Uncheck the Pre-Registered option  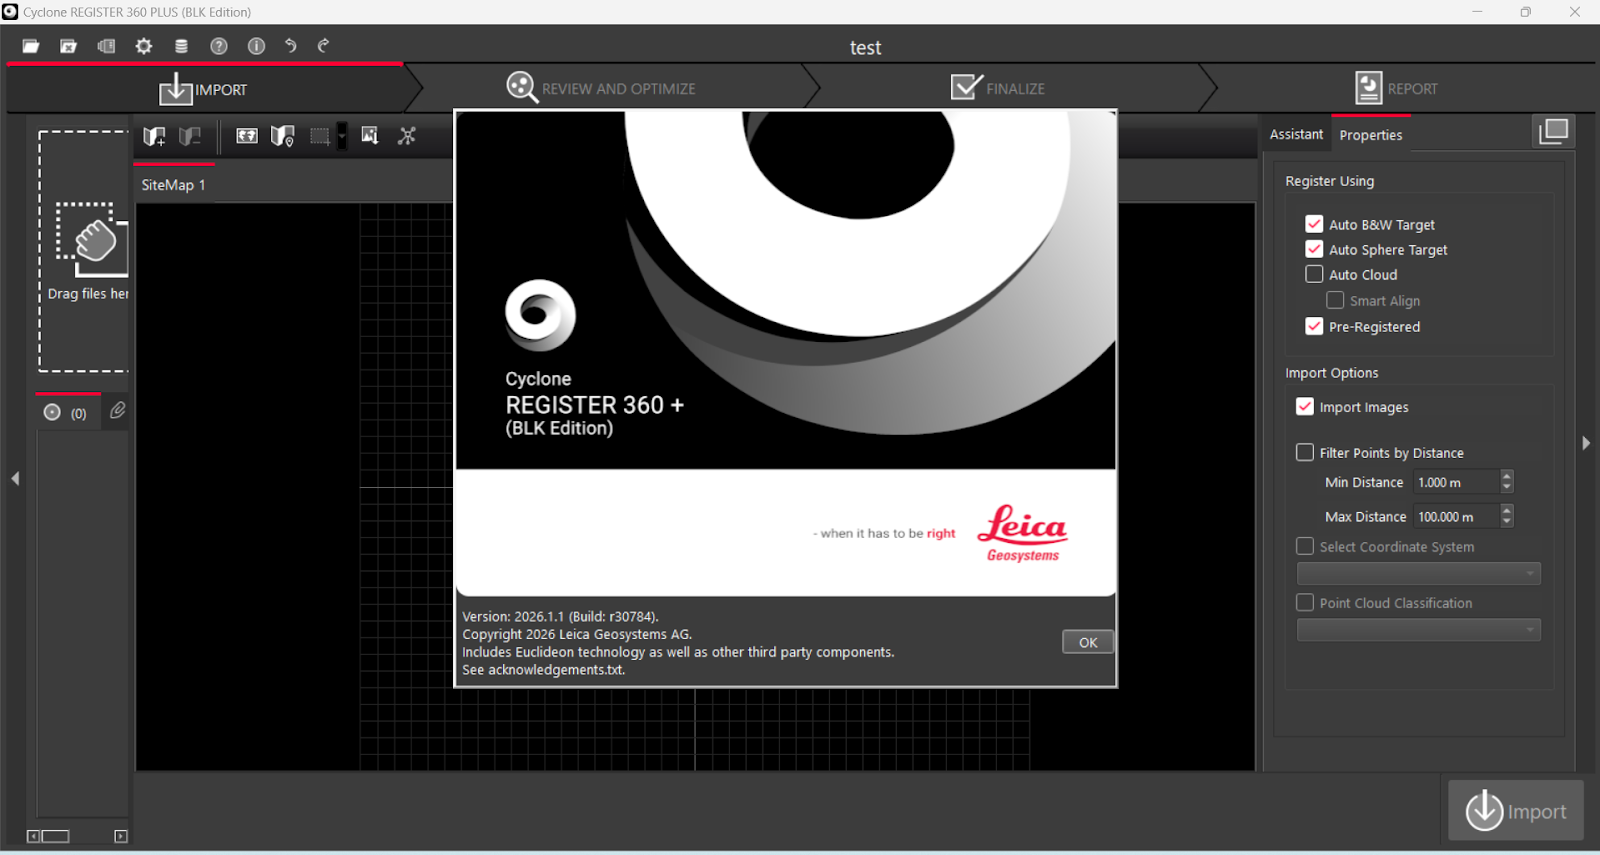click(1314, 326)
